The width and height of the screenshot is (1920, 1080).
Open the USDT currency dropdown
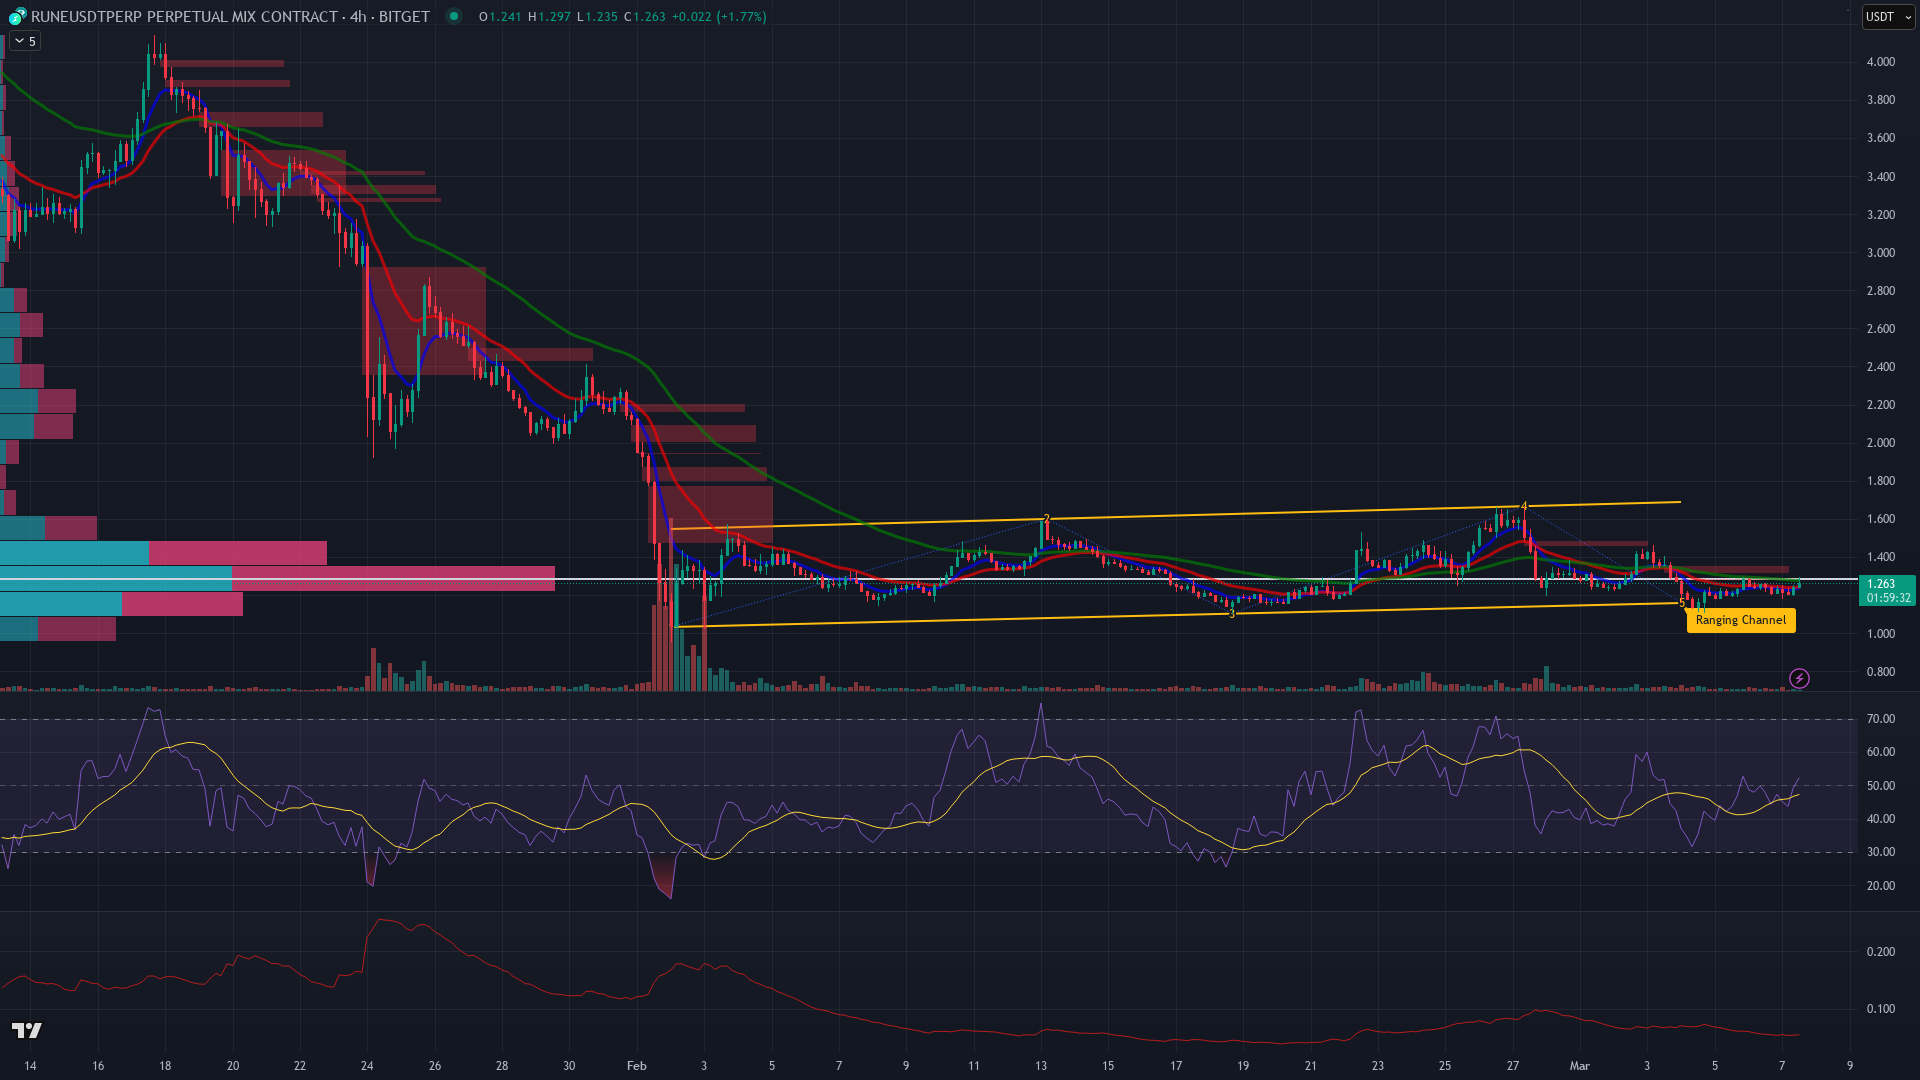click(1887, 16)
